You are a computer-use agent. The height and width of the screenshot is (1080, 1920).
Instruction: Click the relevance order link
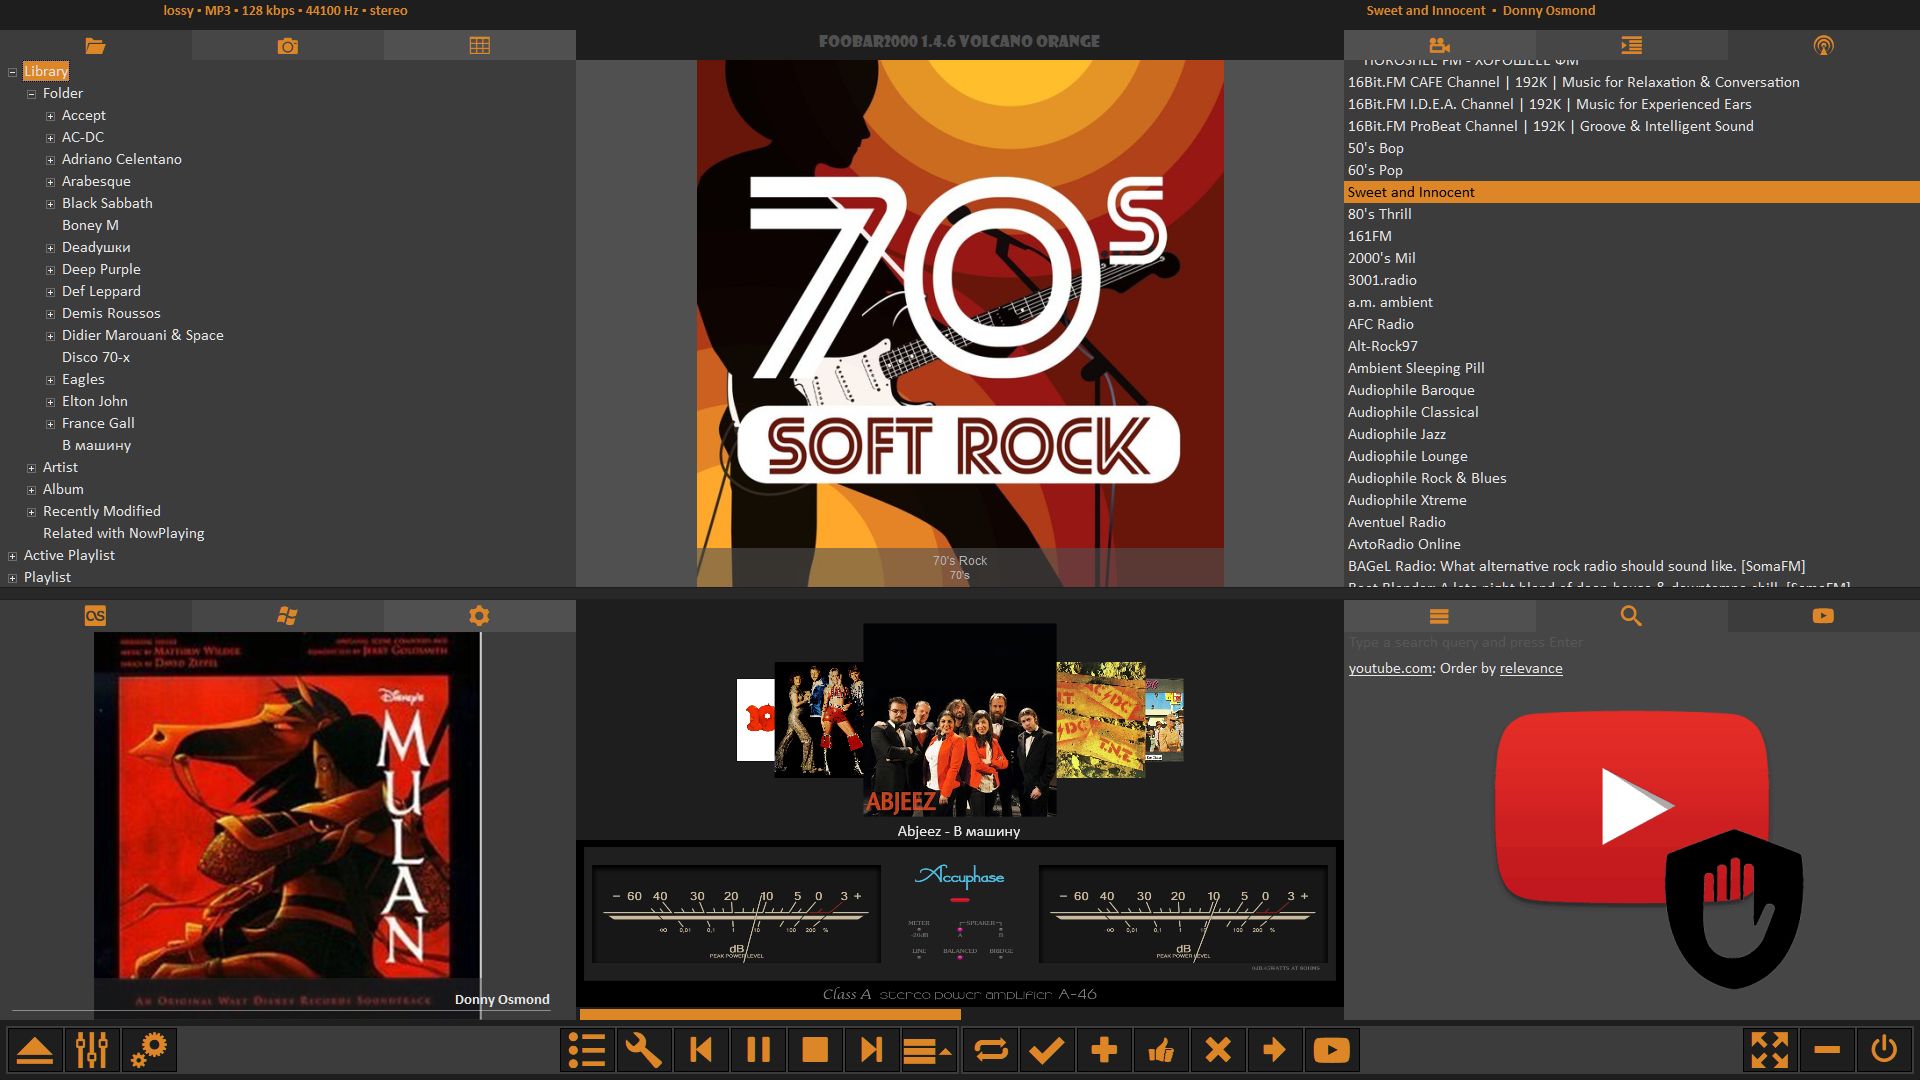tap(1530, 669)
